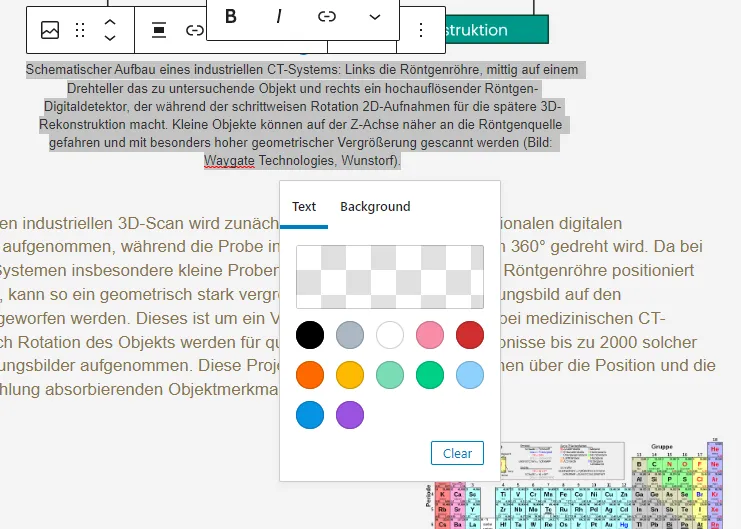Image resolution: width=741 pixels, height=529 pixels.
Task: Expand more rich text controls dropdown
Action: tap(375, 17)
